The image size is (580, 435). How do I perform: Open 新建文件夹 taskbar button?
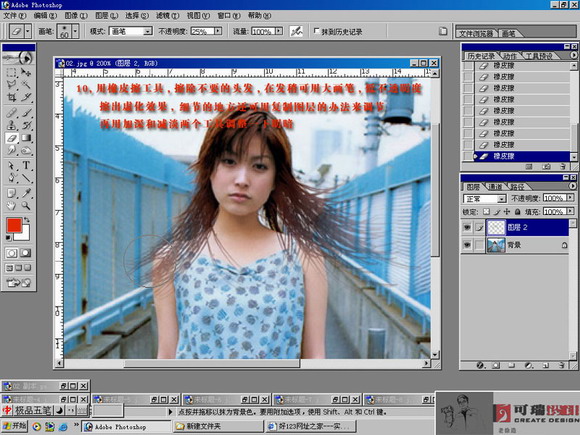pyautogui.click(x=219, y=426)
